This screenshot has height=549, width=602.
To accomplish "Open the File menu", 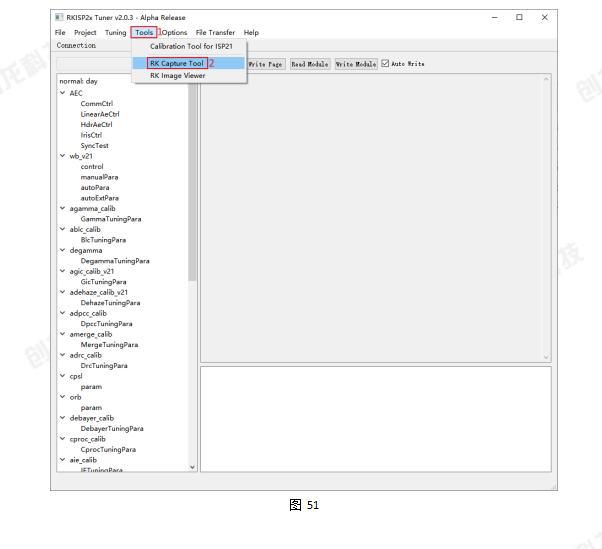I will click(x=60, y=33).
